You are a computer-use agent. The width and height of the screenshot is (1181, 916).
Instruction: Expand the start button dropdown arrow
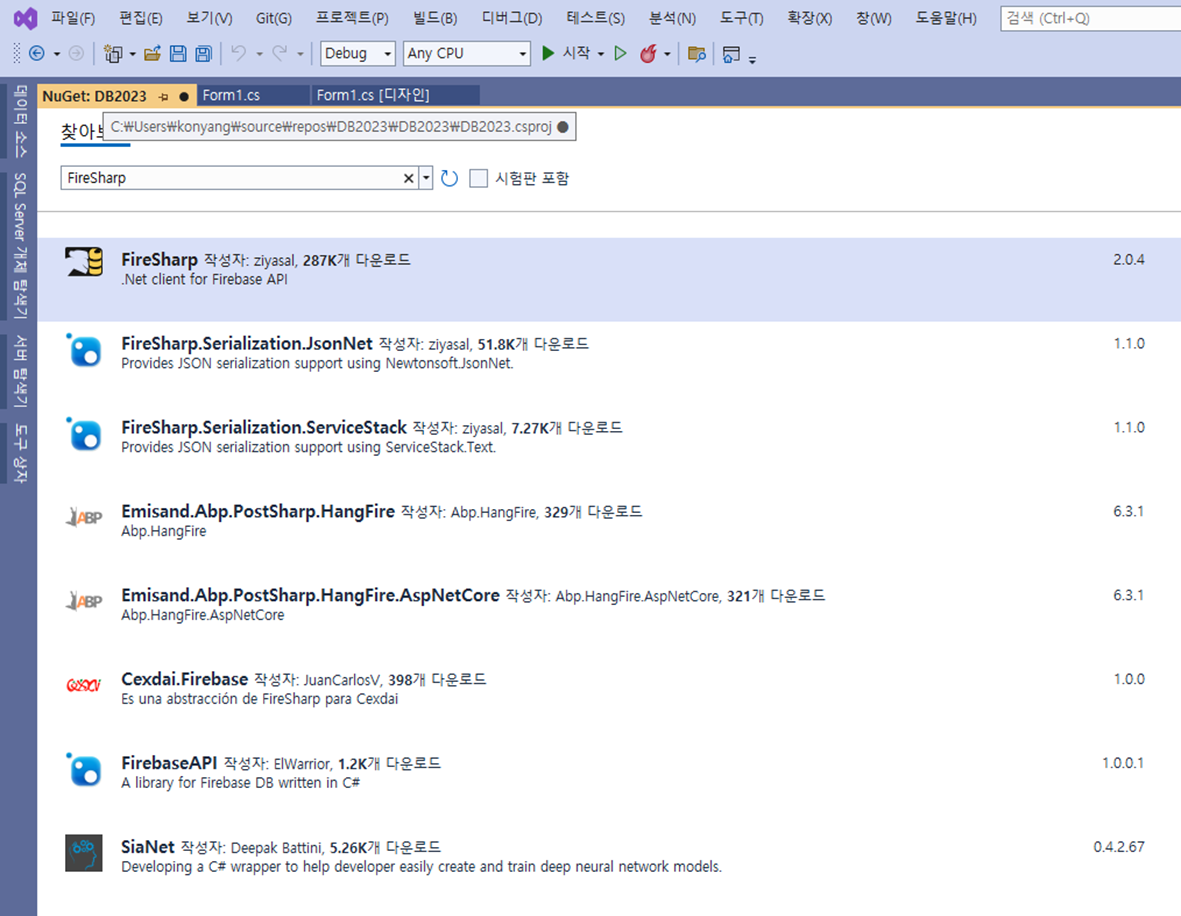[x=601, y=54]
